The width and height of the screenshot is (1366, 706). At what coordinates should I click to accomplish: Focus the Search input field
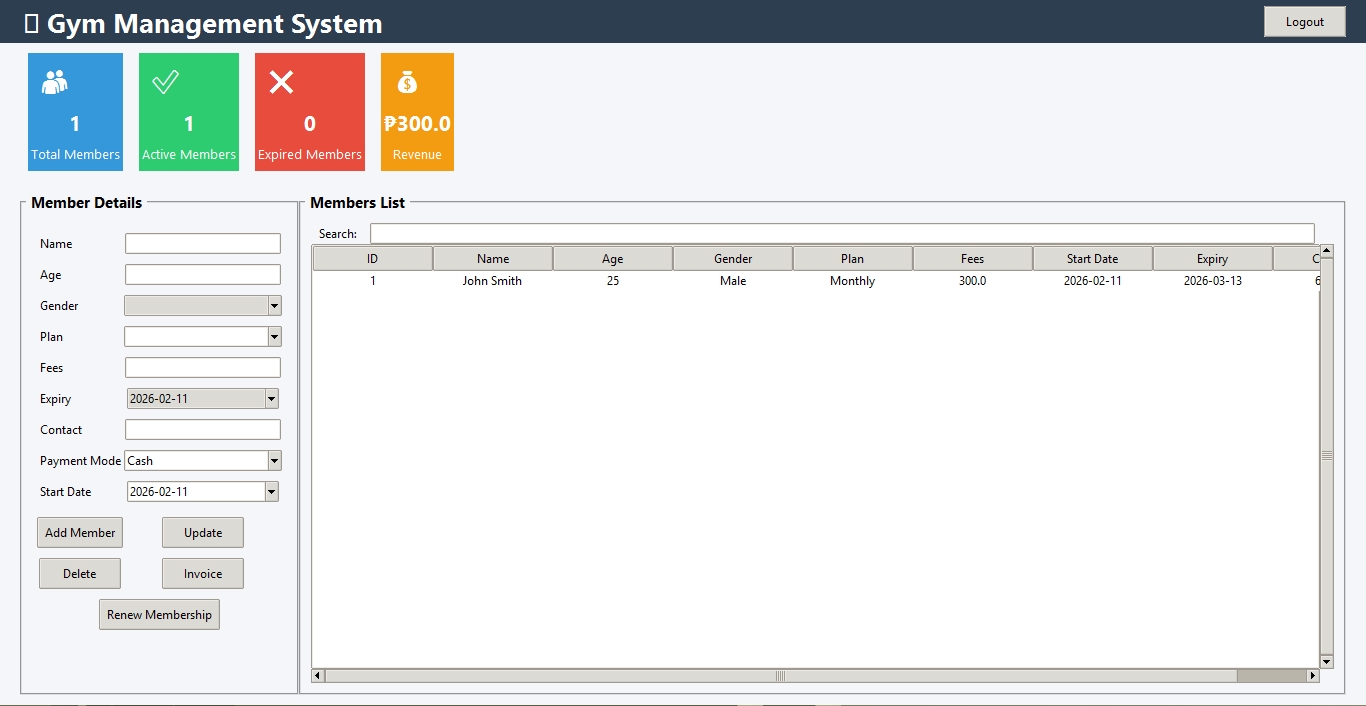point(841,234)
